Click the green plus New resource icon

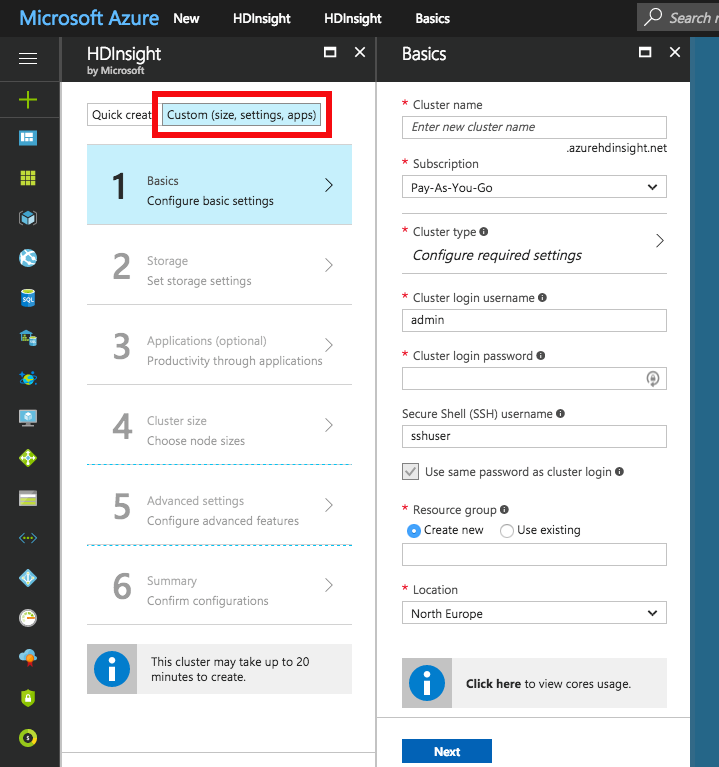click(28, 99)
